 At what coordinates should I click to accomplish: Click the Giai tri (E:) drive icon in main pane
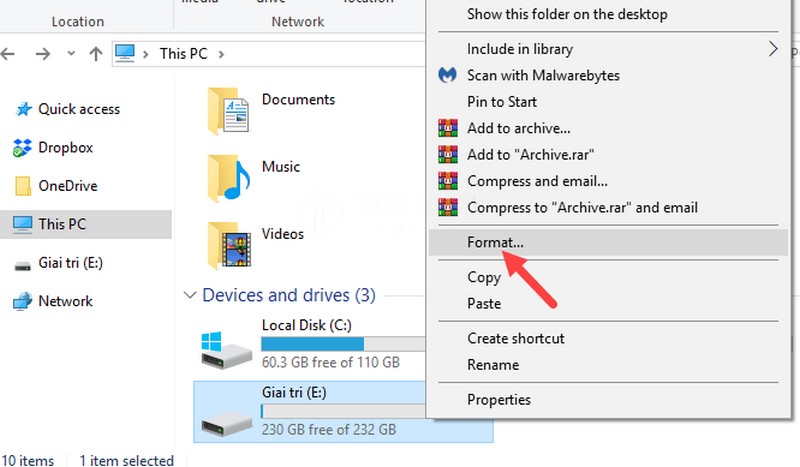pos(227,424)
